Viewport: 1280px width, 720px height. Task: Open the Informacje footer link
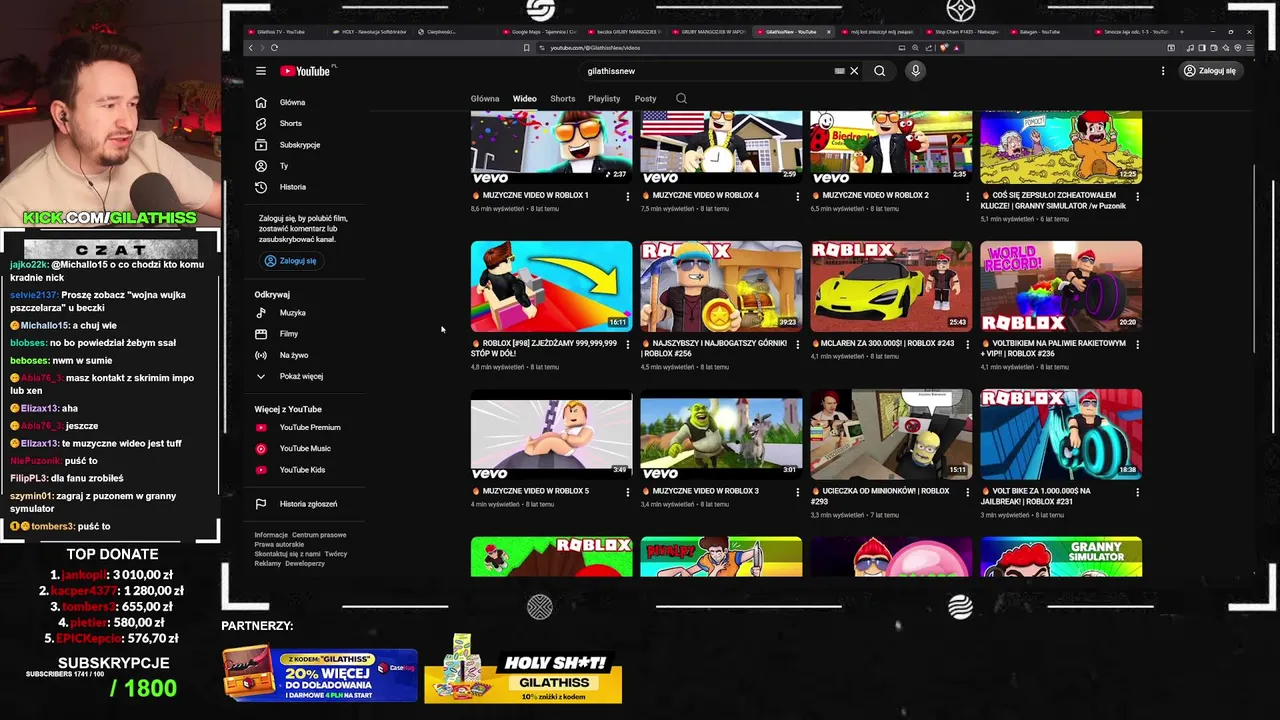(271, 535)
